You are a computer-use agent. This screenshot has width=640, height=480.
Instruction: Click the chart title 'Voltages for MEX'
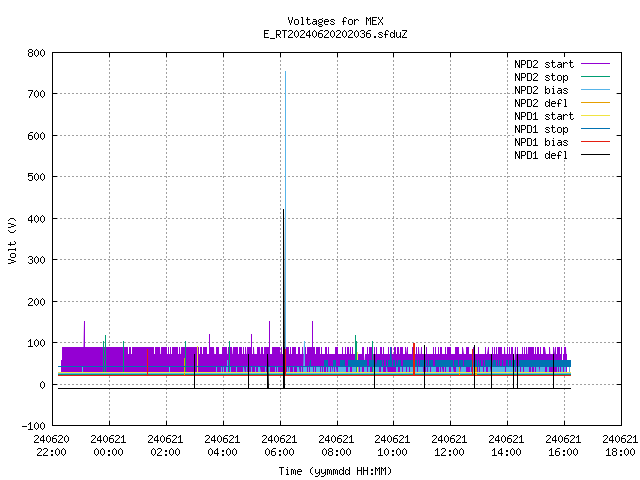[335, 21]
